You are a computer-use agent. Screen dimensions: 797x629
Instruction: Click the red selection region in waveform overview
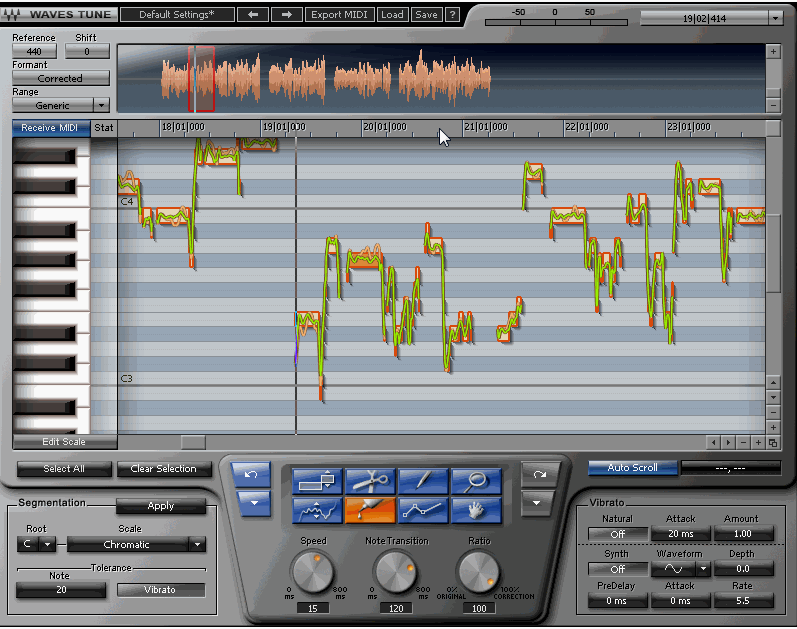click(201, 79)
